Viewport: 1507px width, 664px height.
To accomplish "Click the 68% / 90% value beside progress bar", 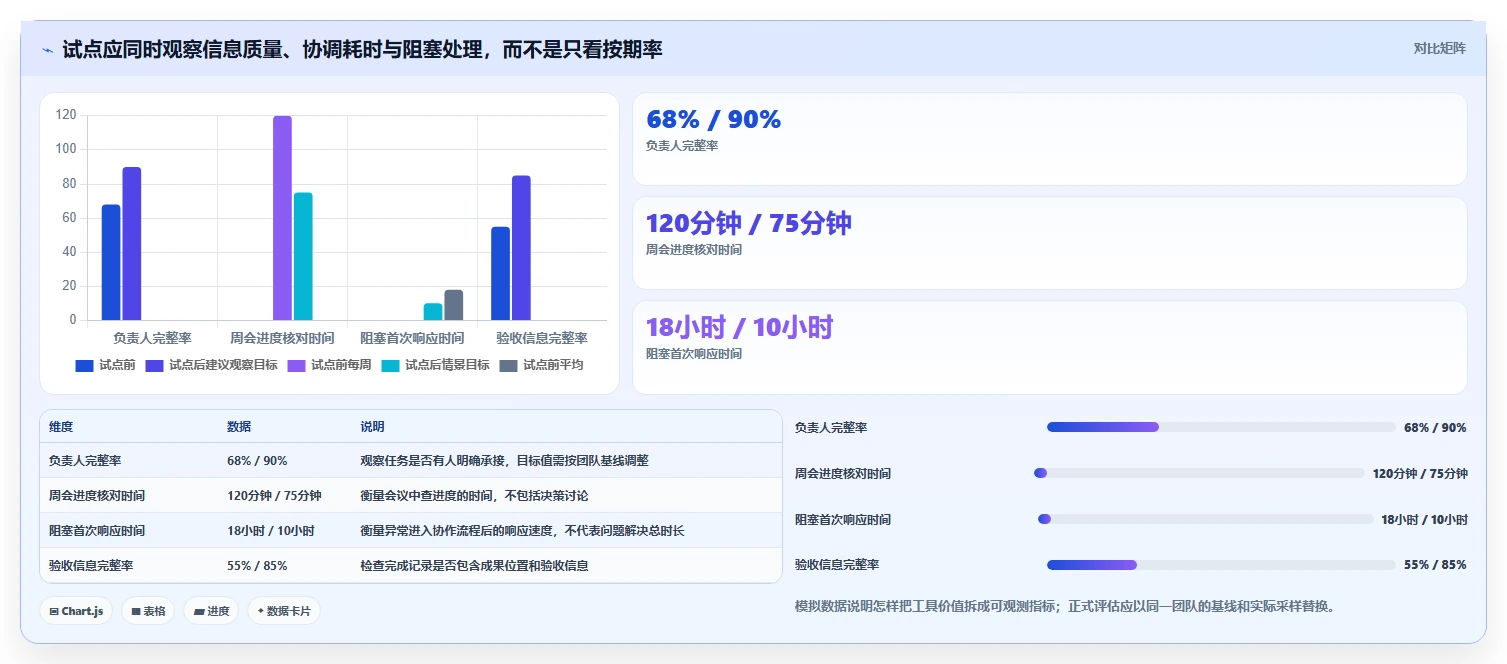I will tap(1435, 428).
